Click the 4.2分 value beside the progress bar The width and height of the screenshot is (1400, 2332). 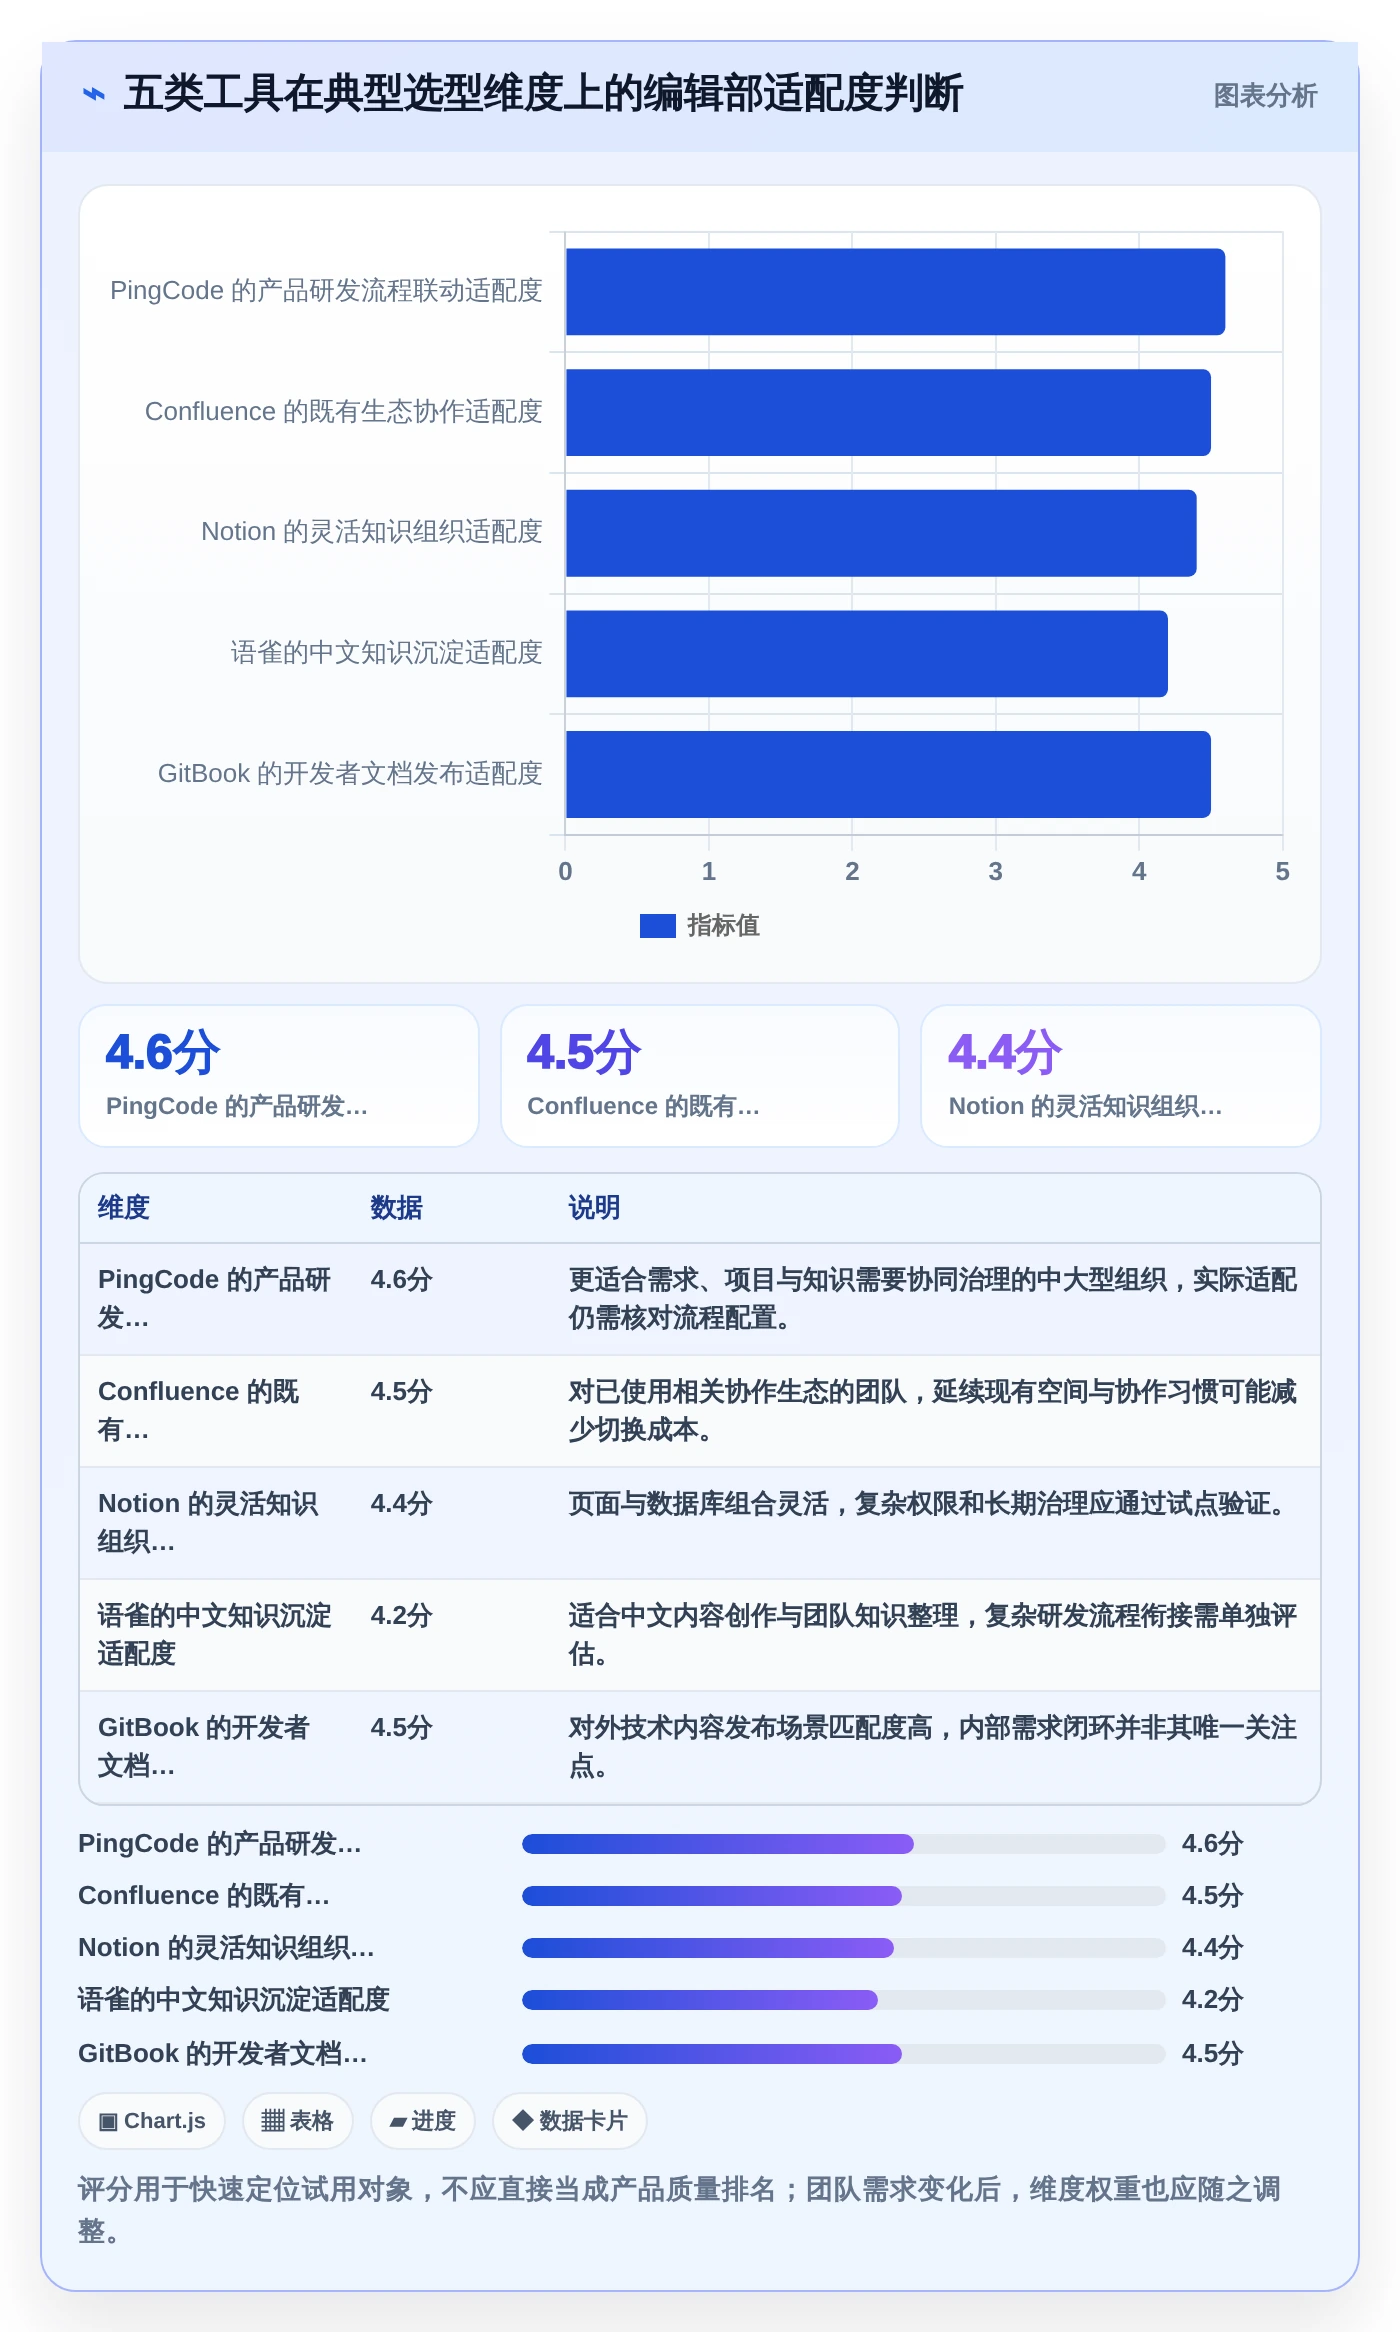point(1212,2000)
